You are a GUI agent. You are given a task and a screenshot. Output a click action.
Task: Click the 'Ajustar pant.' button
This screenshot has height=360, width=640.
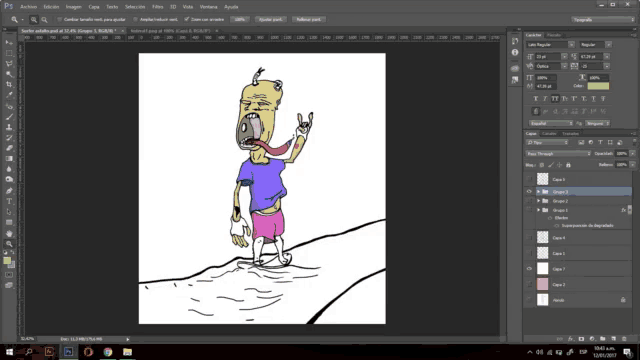pos(271,20)
